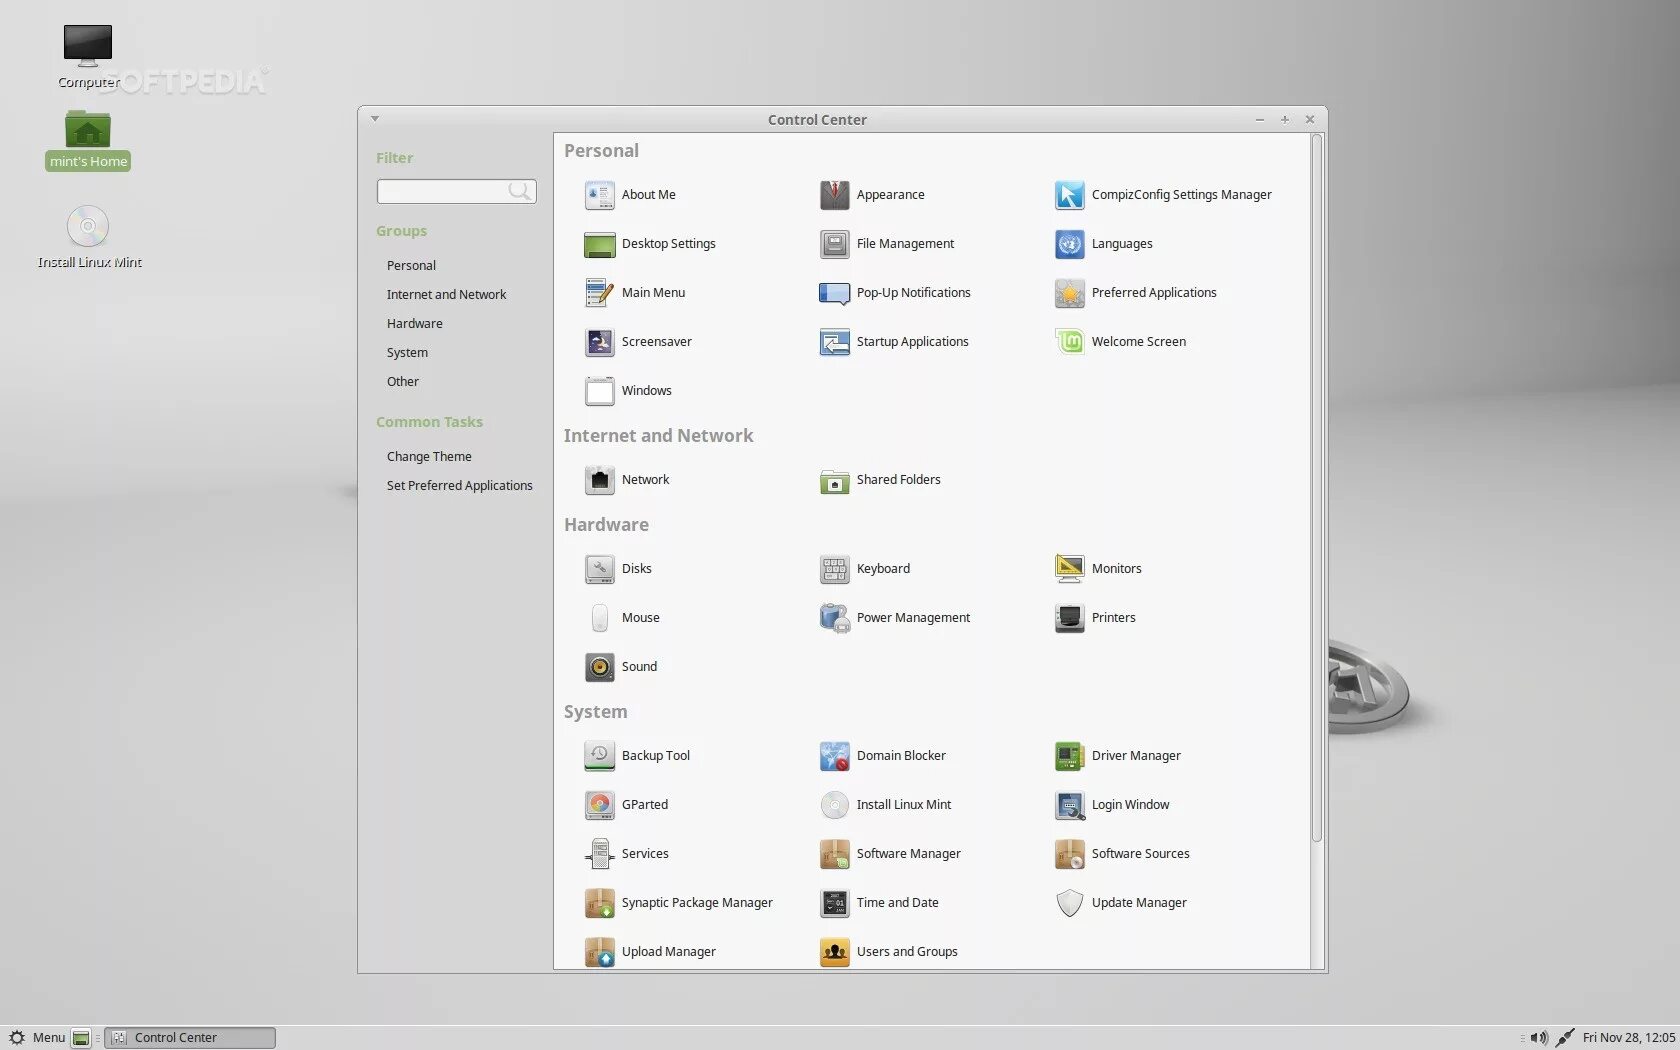
Task: Open Users and Groups icon
Action: pyautogui.click(x=834, y=952)
